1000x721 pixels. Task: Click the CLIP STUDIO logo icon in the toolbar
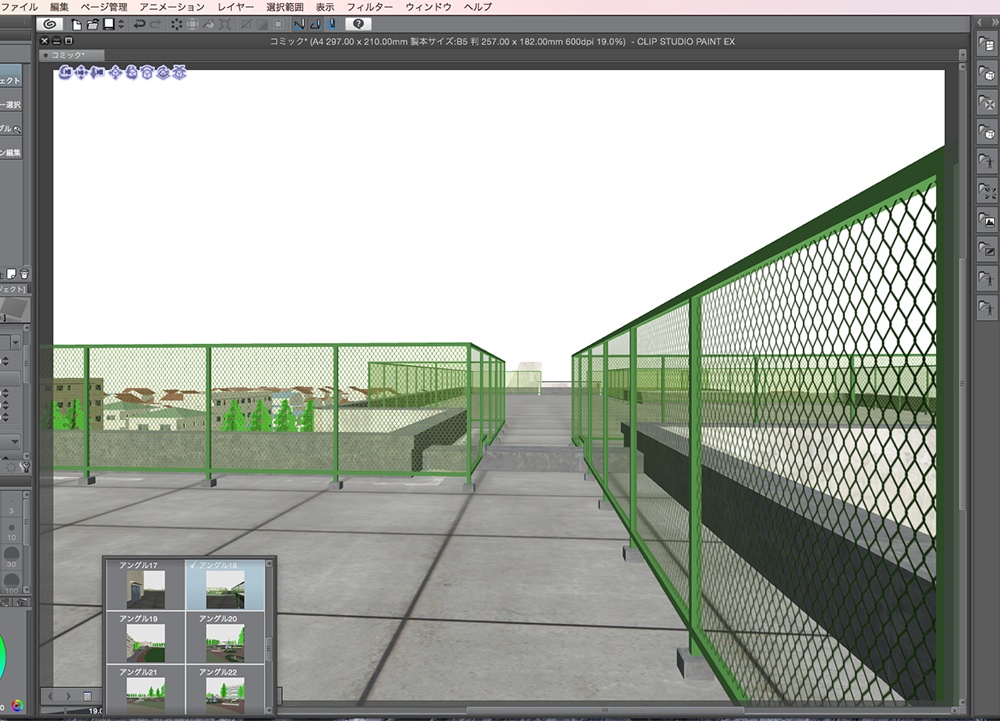coord(49,25)
